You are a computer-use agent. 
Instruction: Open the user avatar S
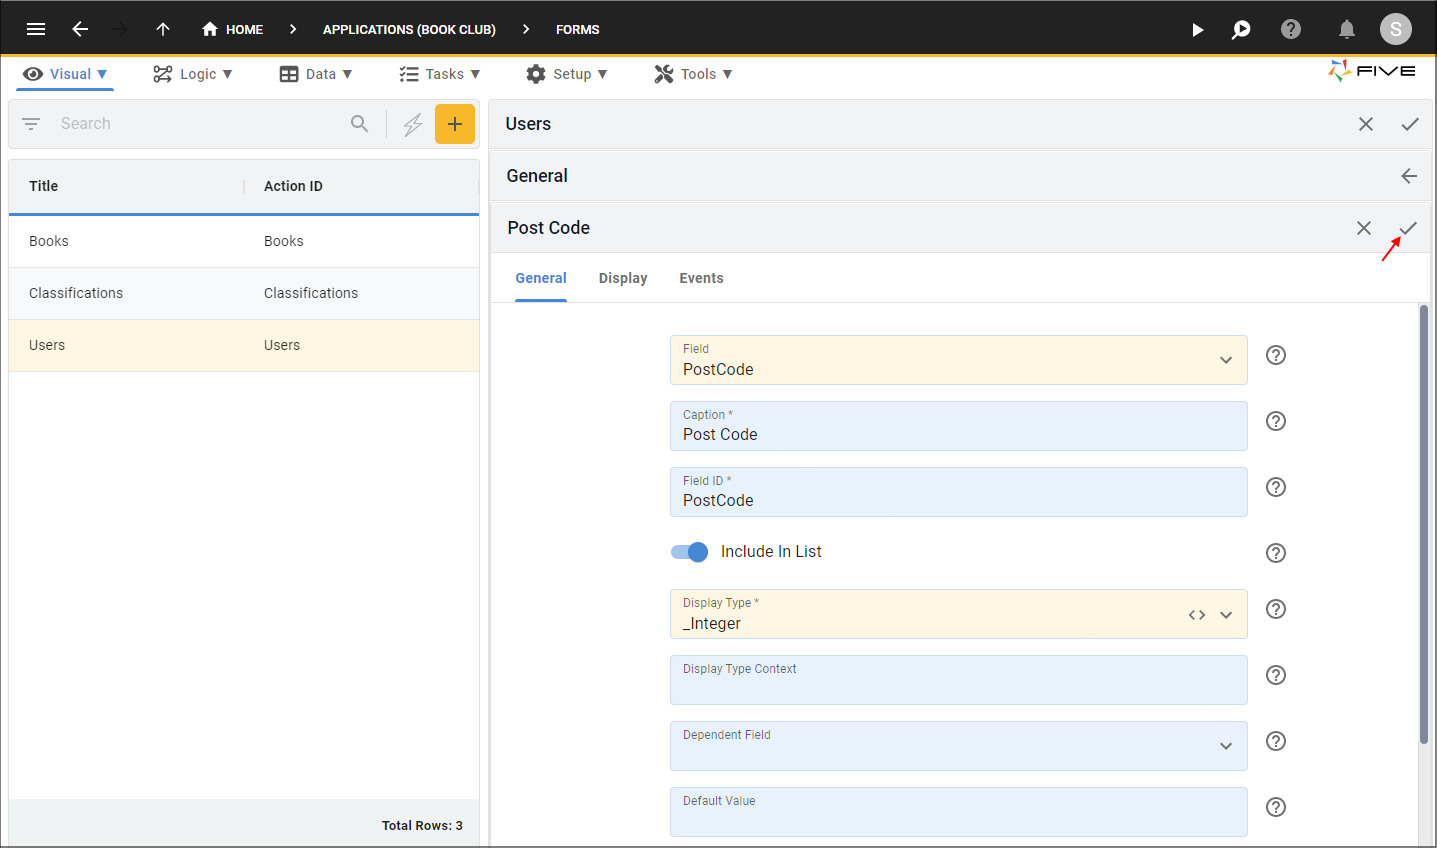[x=1396, y=29]
